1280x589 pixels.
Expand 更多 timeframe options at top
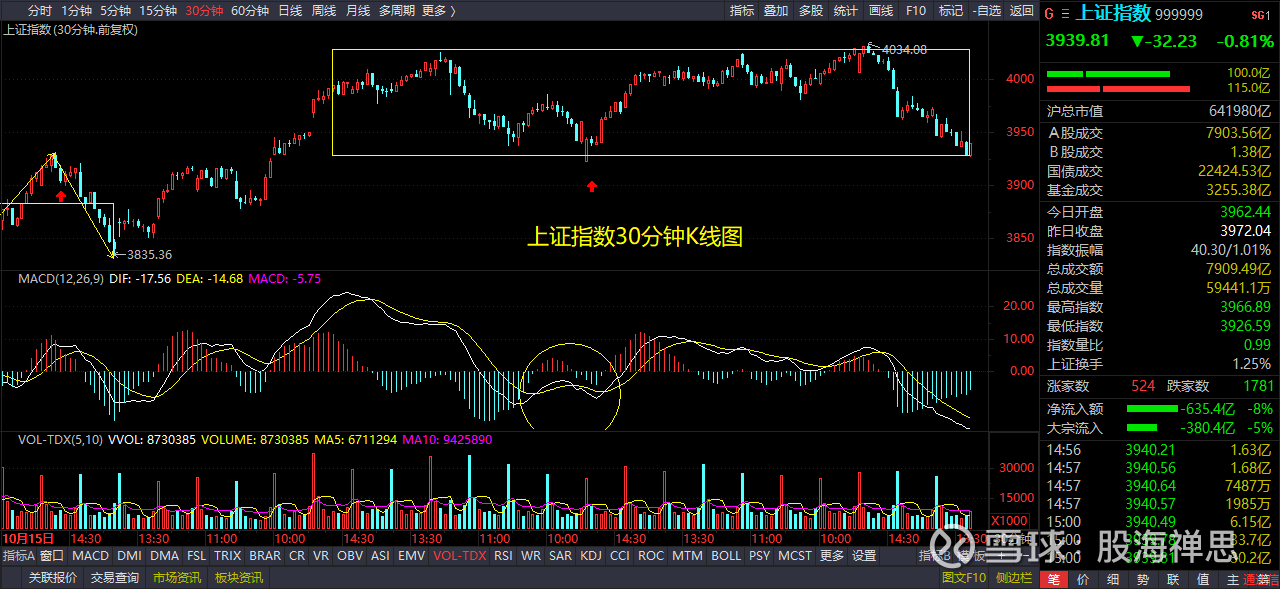tap(438, 11)
